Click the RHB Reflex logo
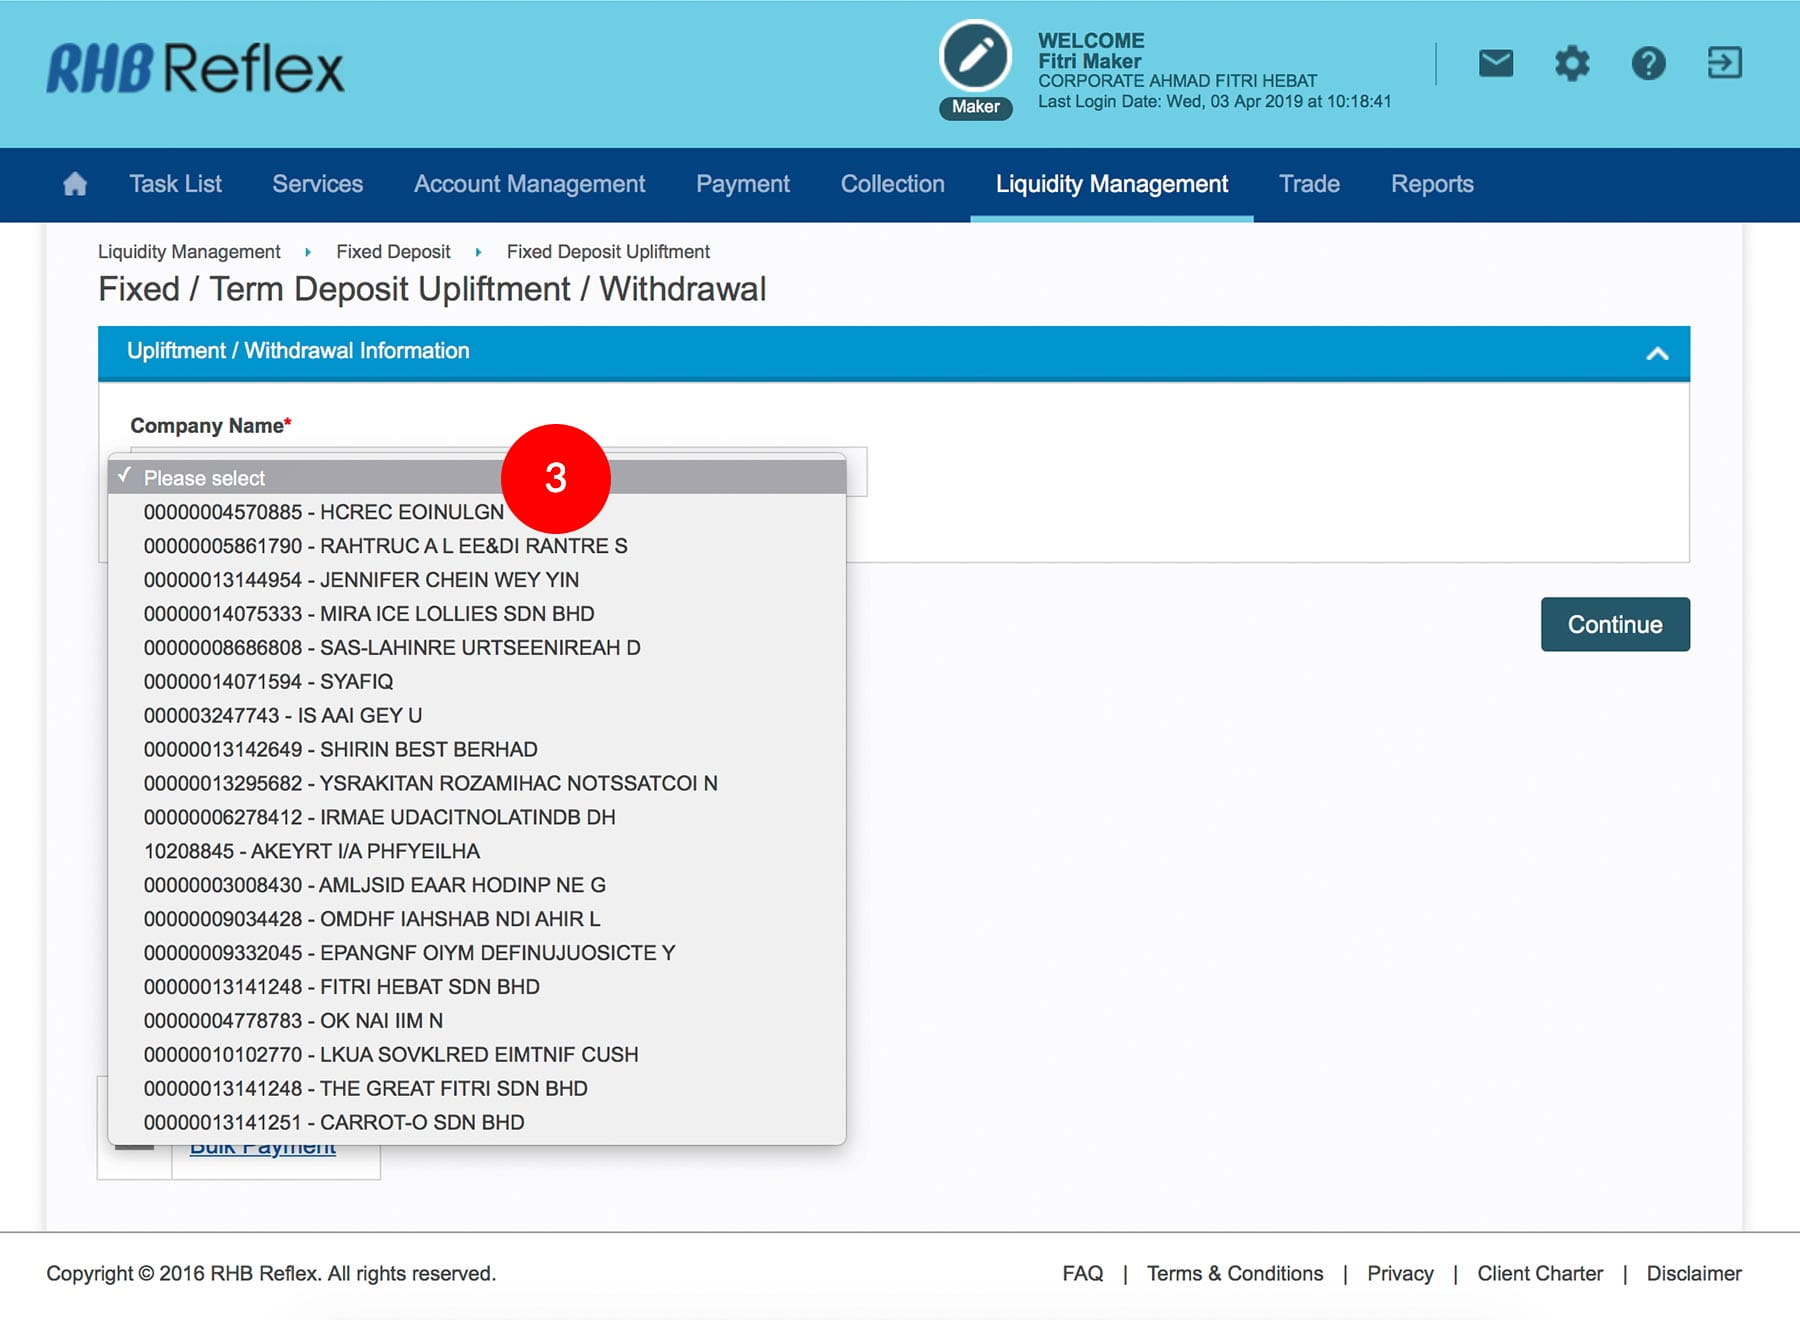1800x1320 pixels. pos(196,69)
